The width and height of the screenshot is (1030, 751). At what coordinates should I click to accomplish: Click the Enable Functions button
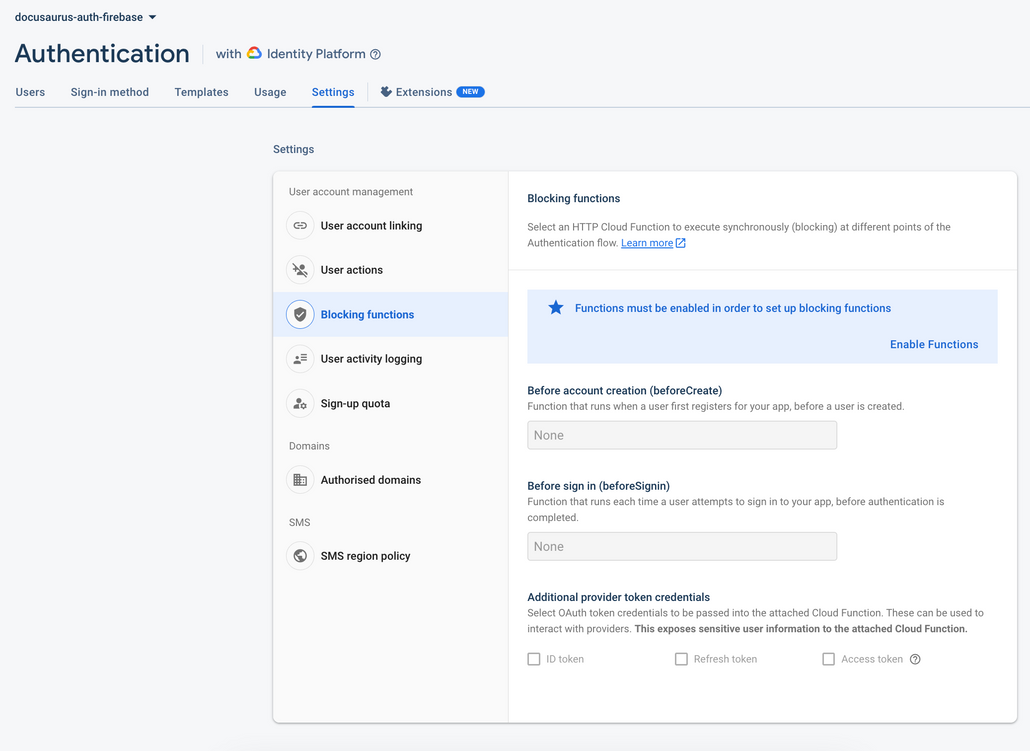pos(934,344)
